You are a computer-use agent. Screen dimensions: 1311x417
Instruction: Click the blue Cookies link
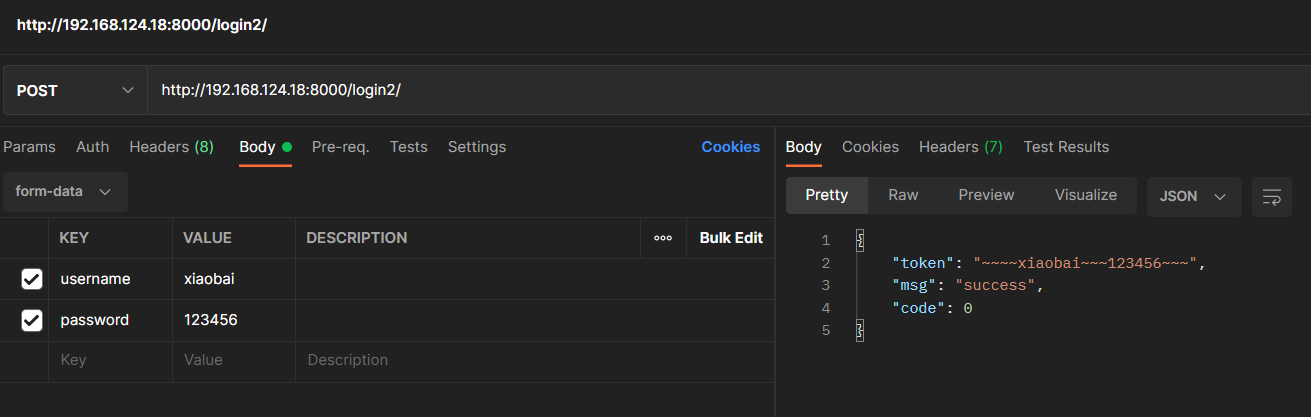730,147
